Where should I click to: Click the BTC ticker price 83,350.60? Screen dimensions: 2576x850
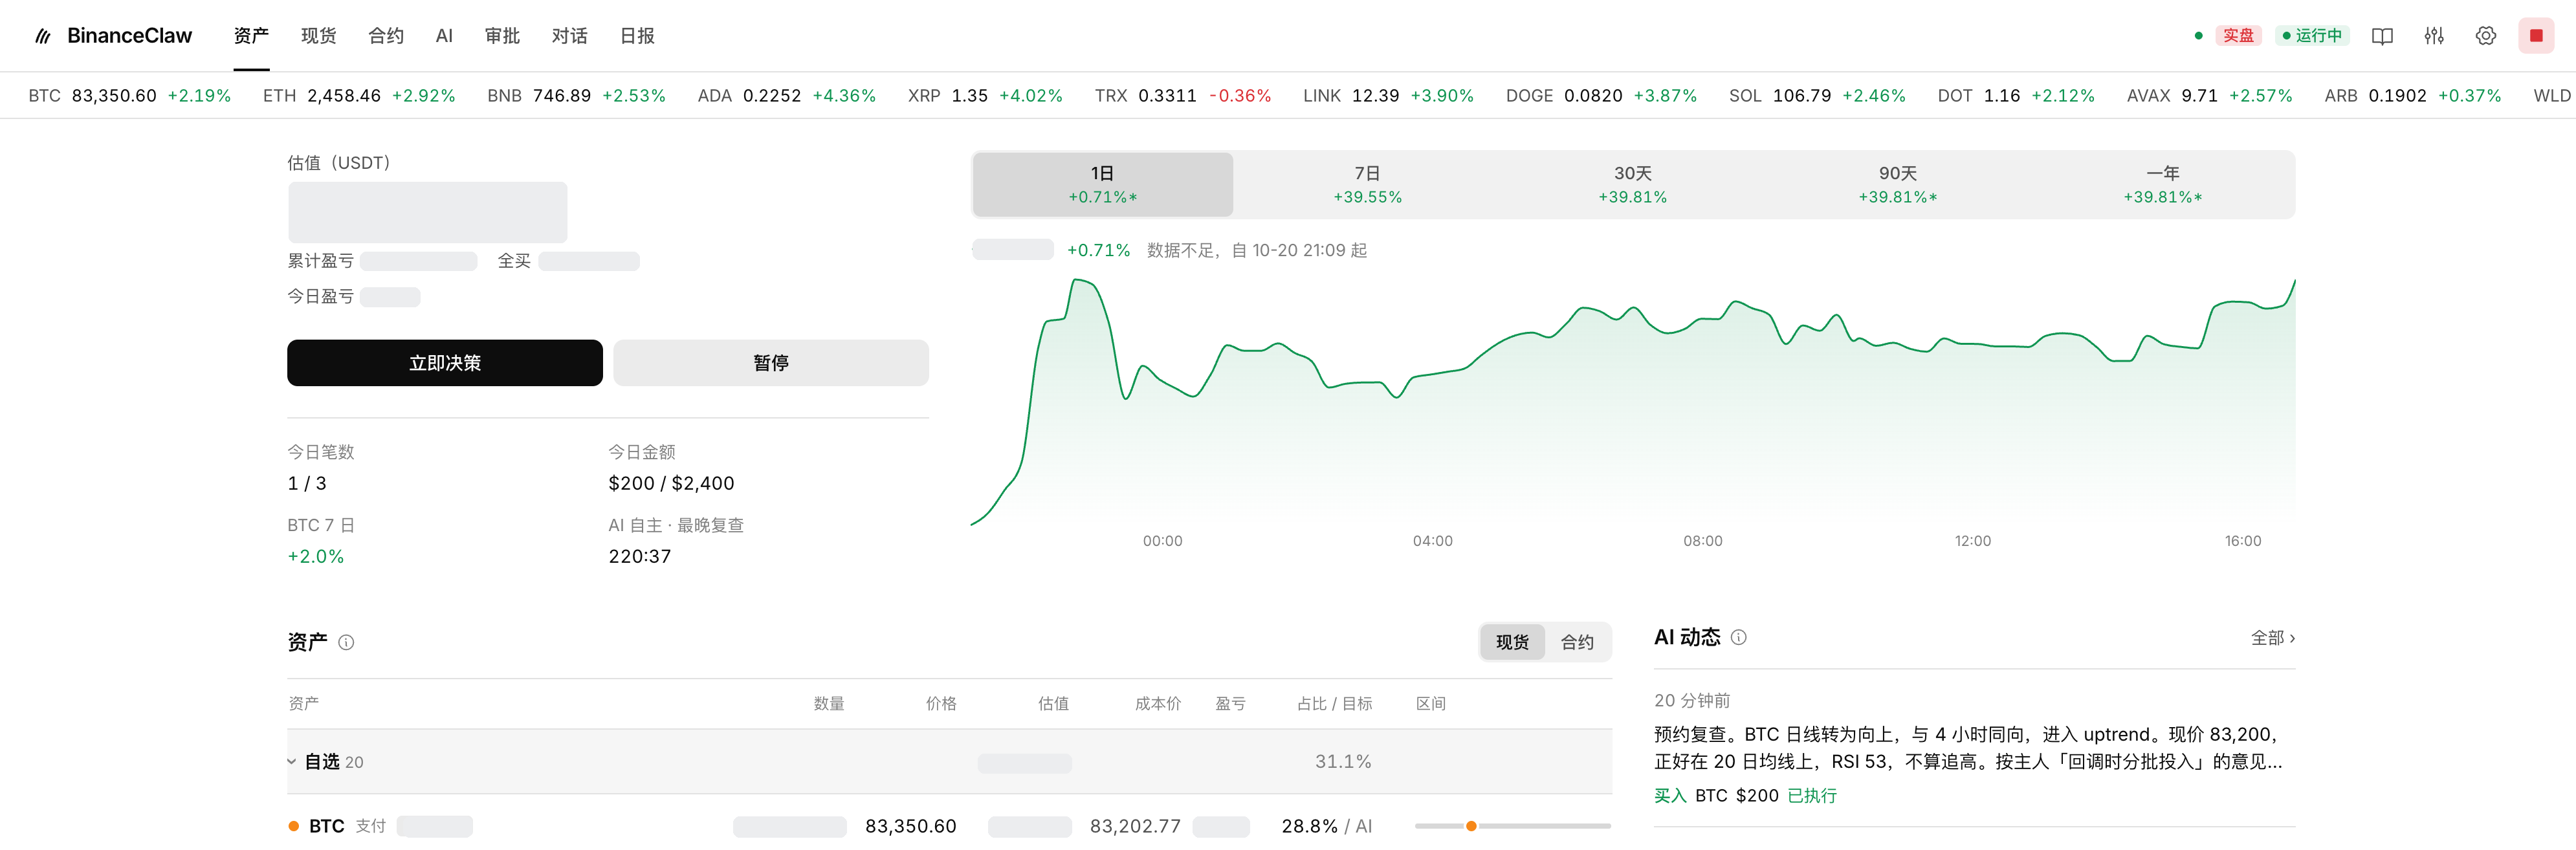click(x=114, y=96)
